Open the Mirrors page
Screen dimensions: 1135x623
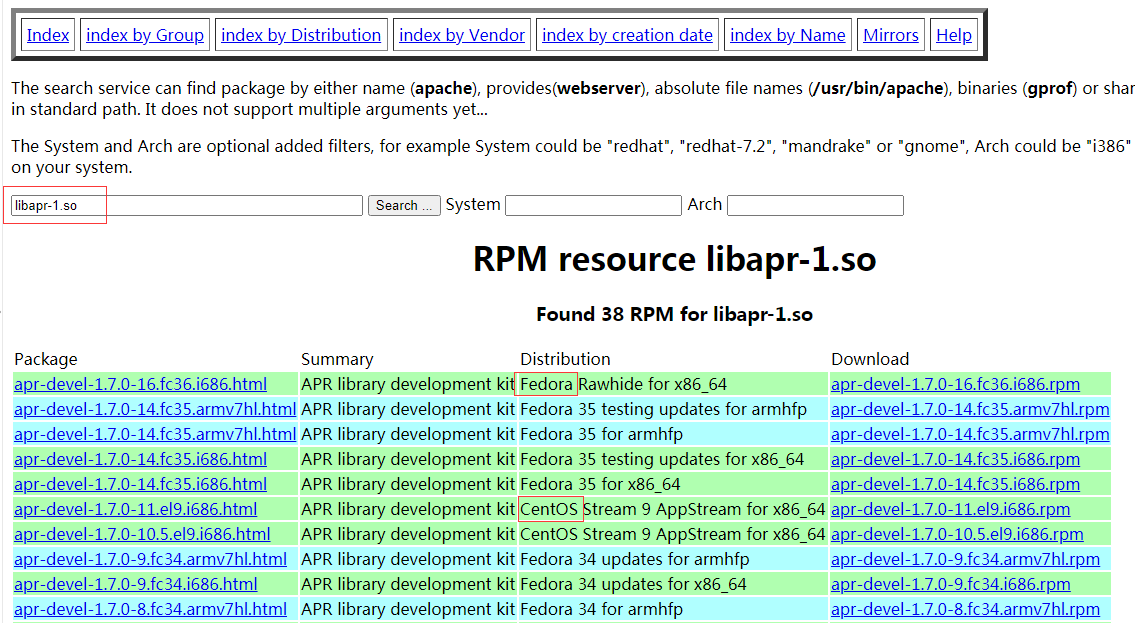coord(890,34)
